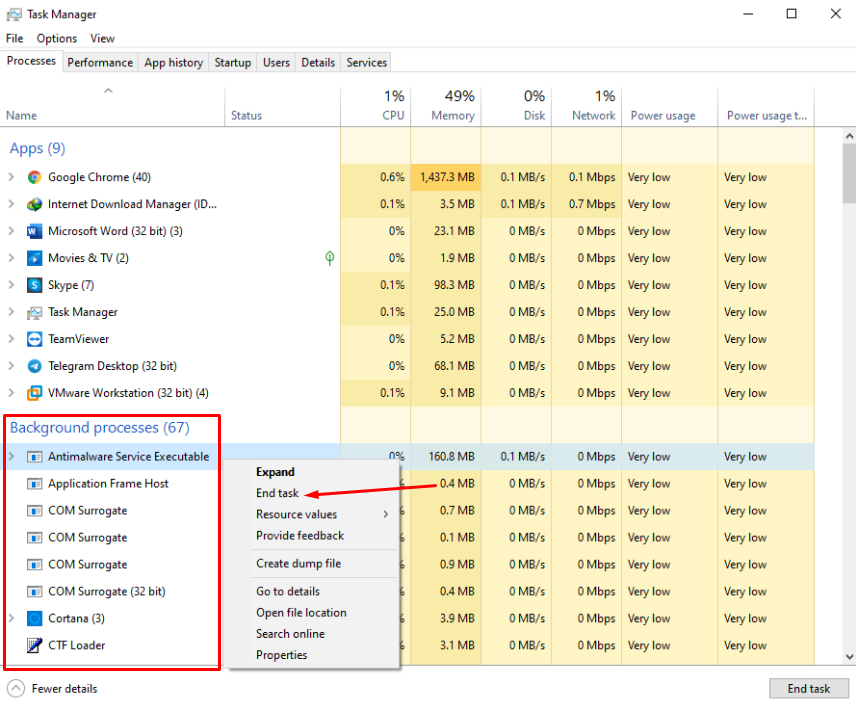The height and width of the screenshot is (715, 856).
Task: Choose End task from context menu
Action: coord(277,493)
